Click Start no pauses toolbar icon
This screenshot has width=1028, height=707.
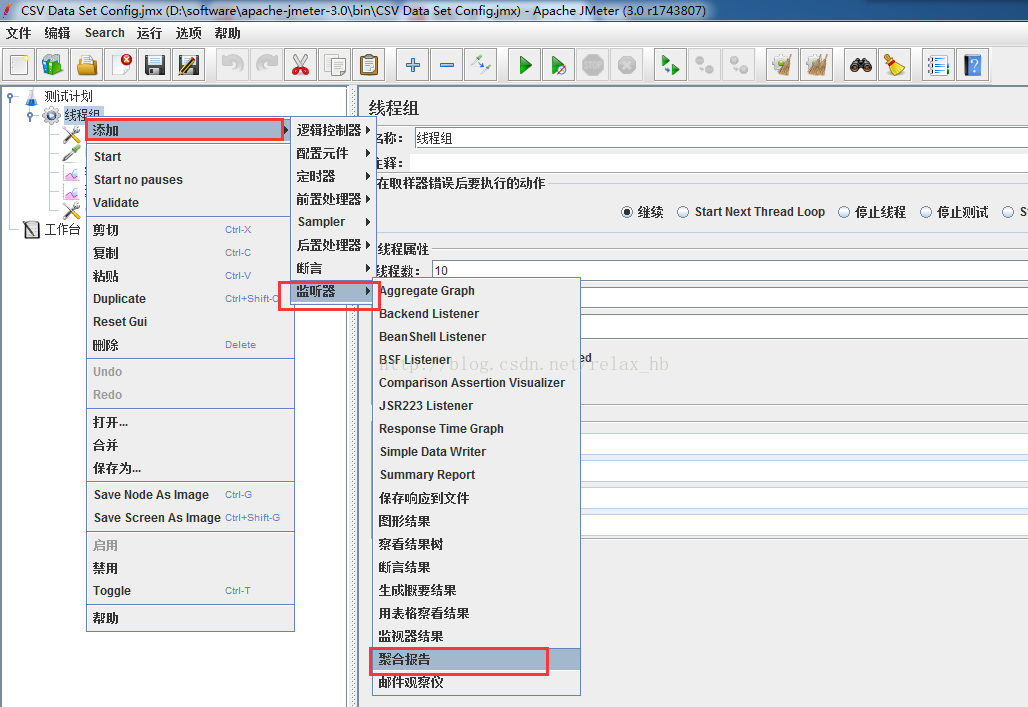[559, 65]
